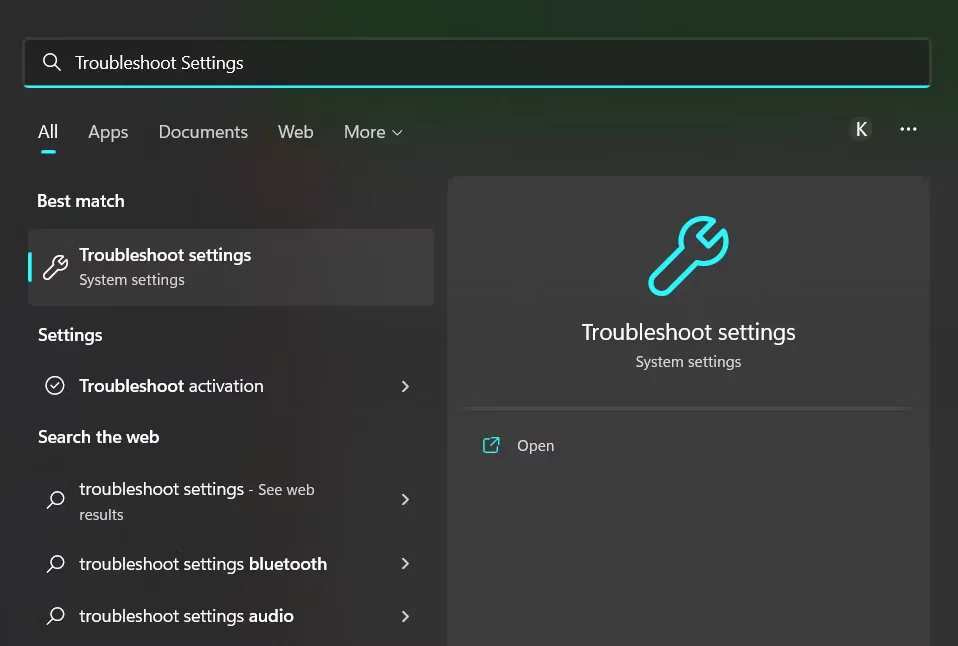The height and width of the screenshot is (646, 958).
Task: Select the Web filter tab
Action: (295, 131)
